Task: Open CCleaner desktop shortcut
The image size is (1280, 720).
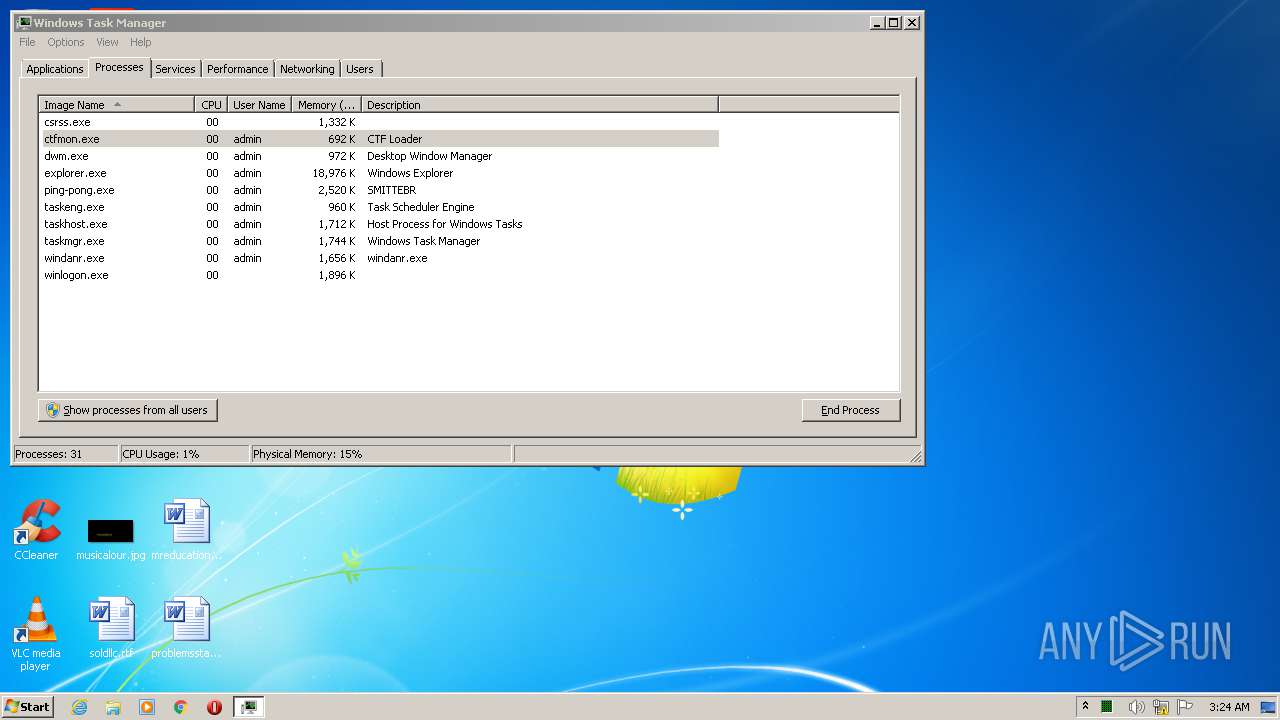Action: pyautogui.click(x=36, y=530)
